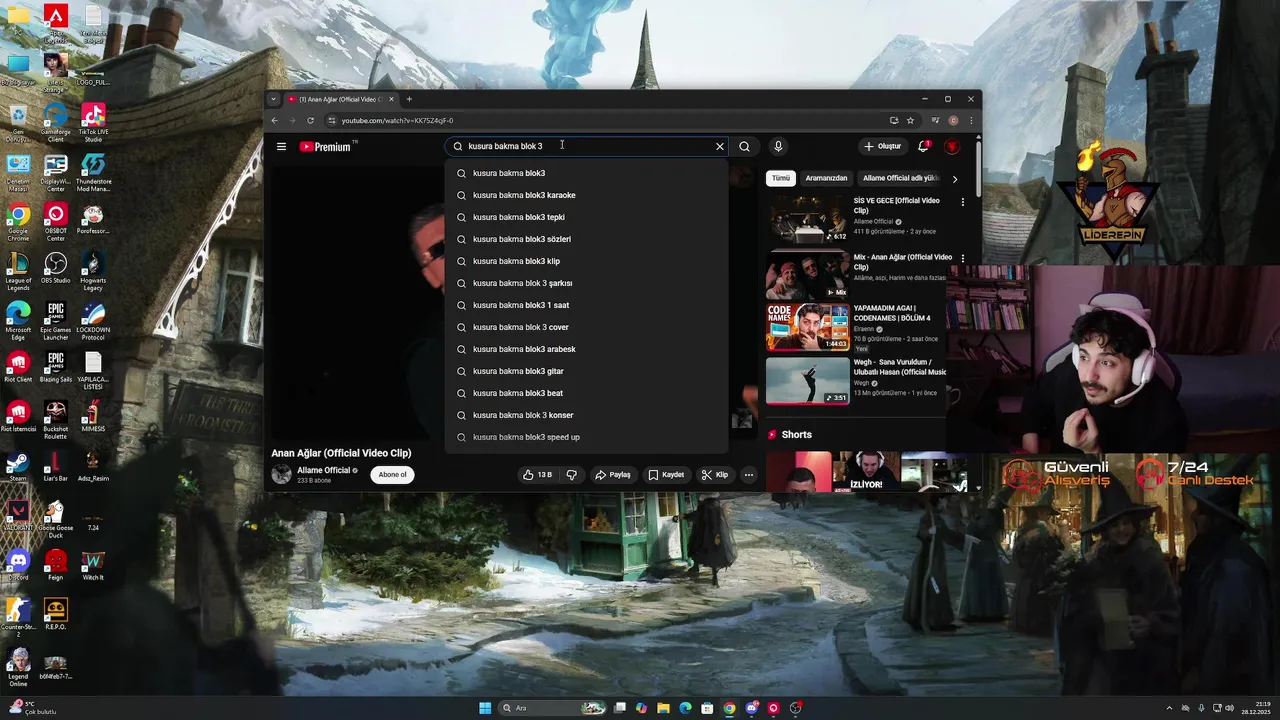Subscribe with the Abone ol button
The width and height of the screenshot is (1280, 720).
(392, 475)
